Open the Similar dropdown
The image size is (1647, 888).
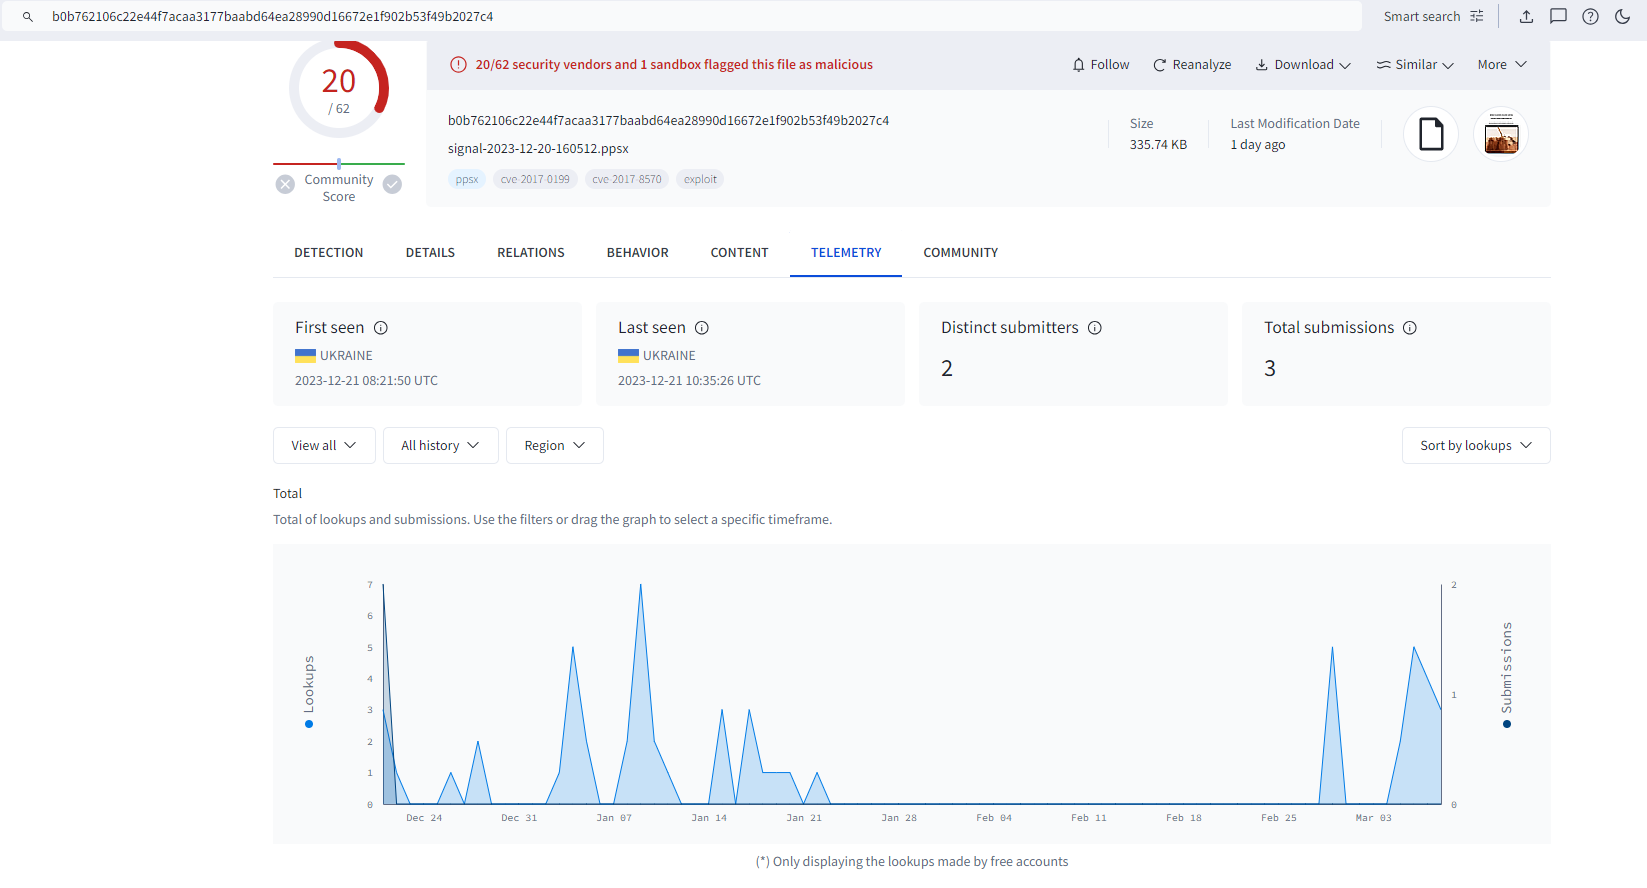point(1415,65)
